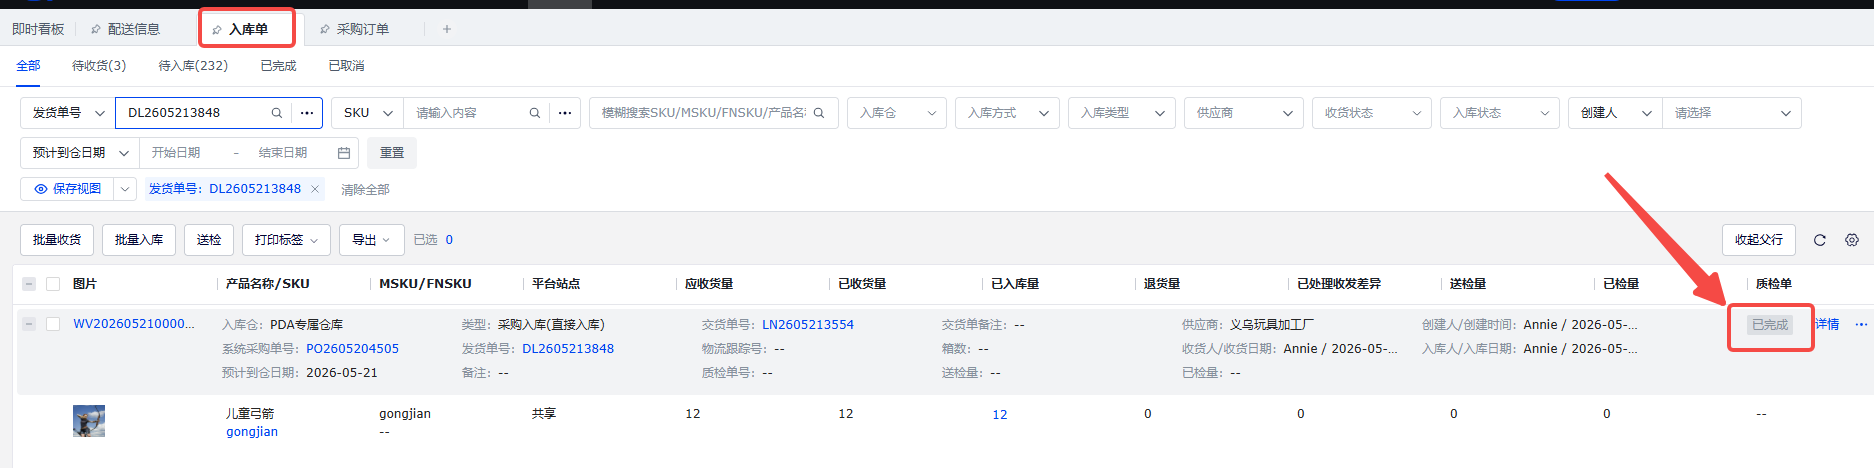Switch to the 待入库(232) tab

193,66
